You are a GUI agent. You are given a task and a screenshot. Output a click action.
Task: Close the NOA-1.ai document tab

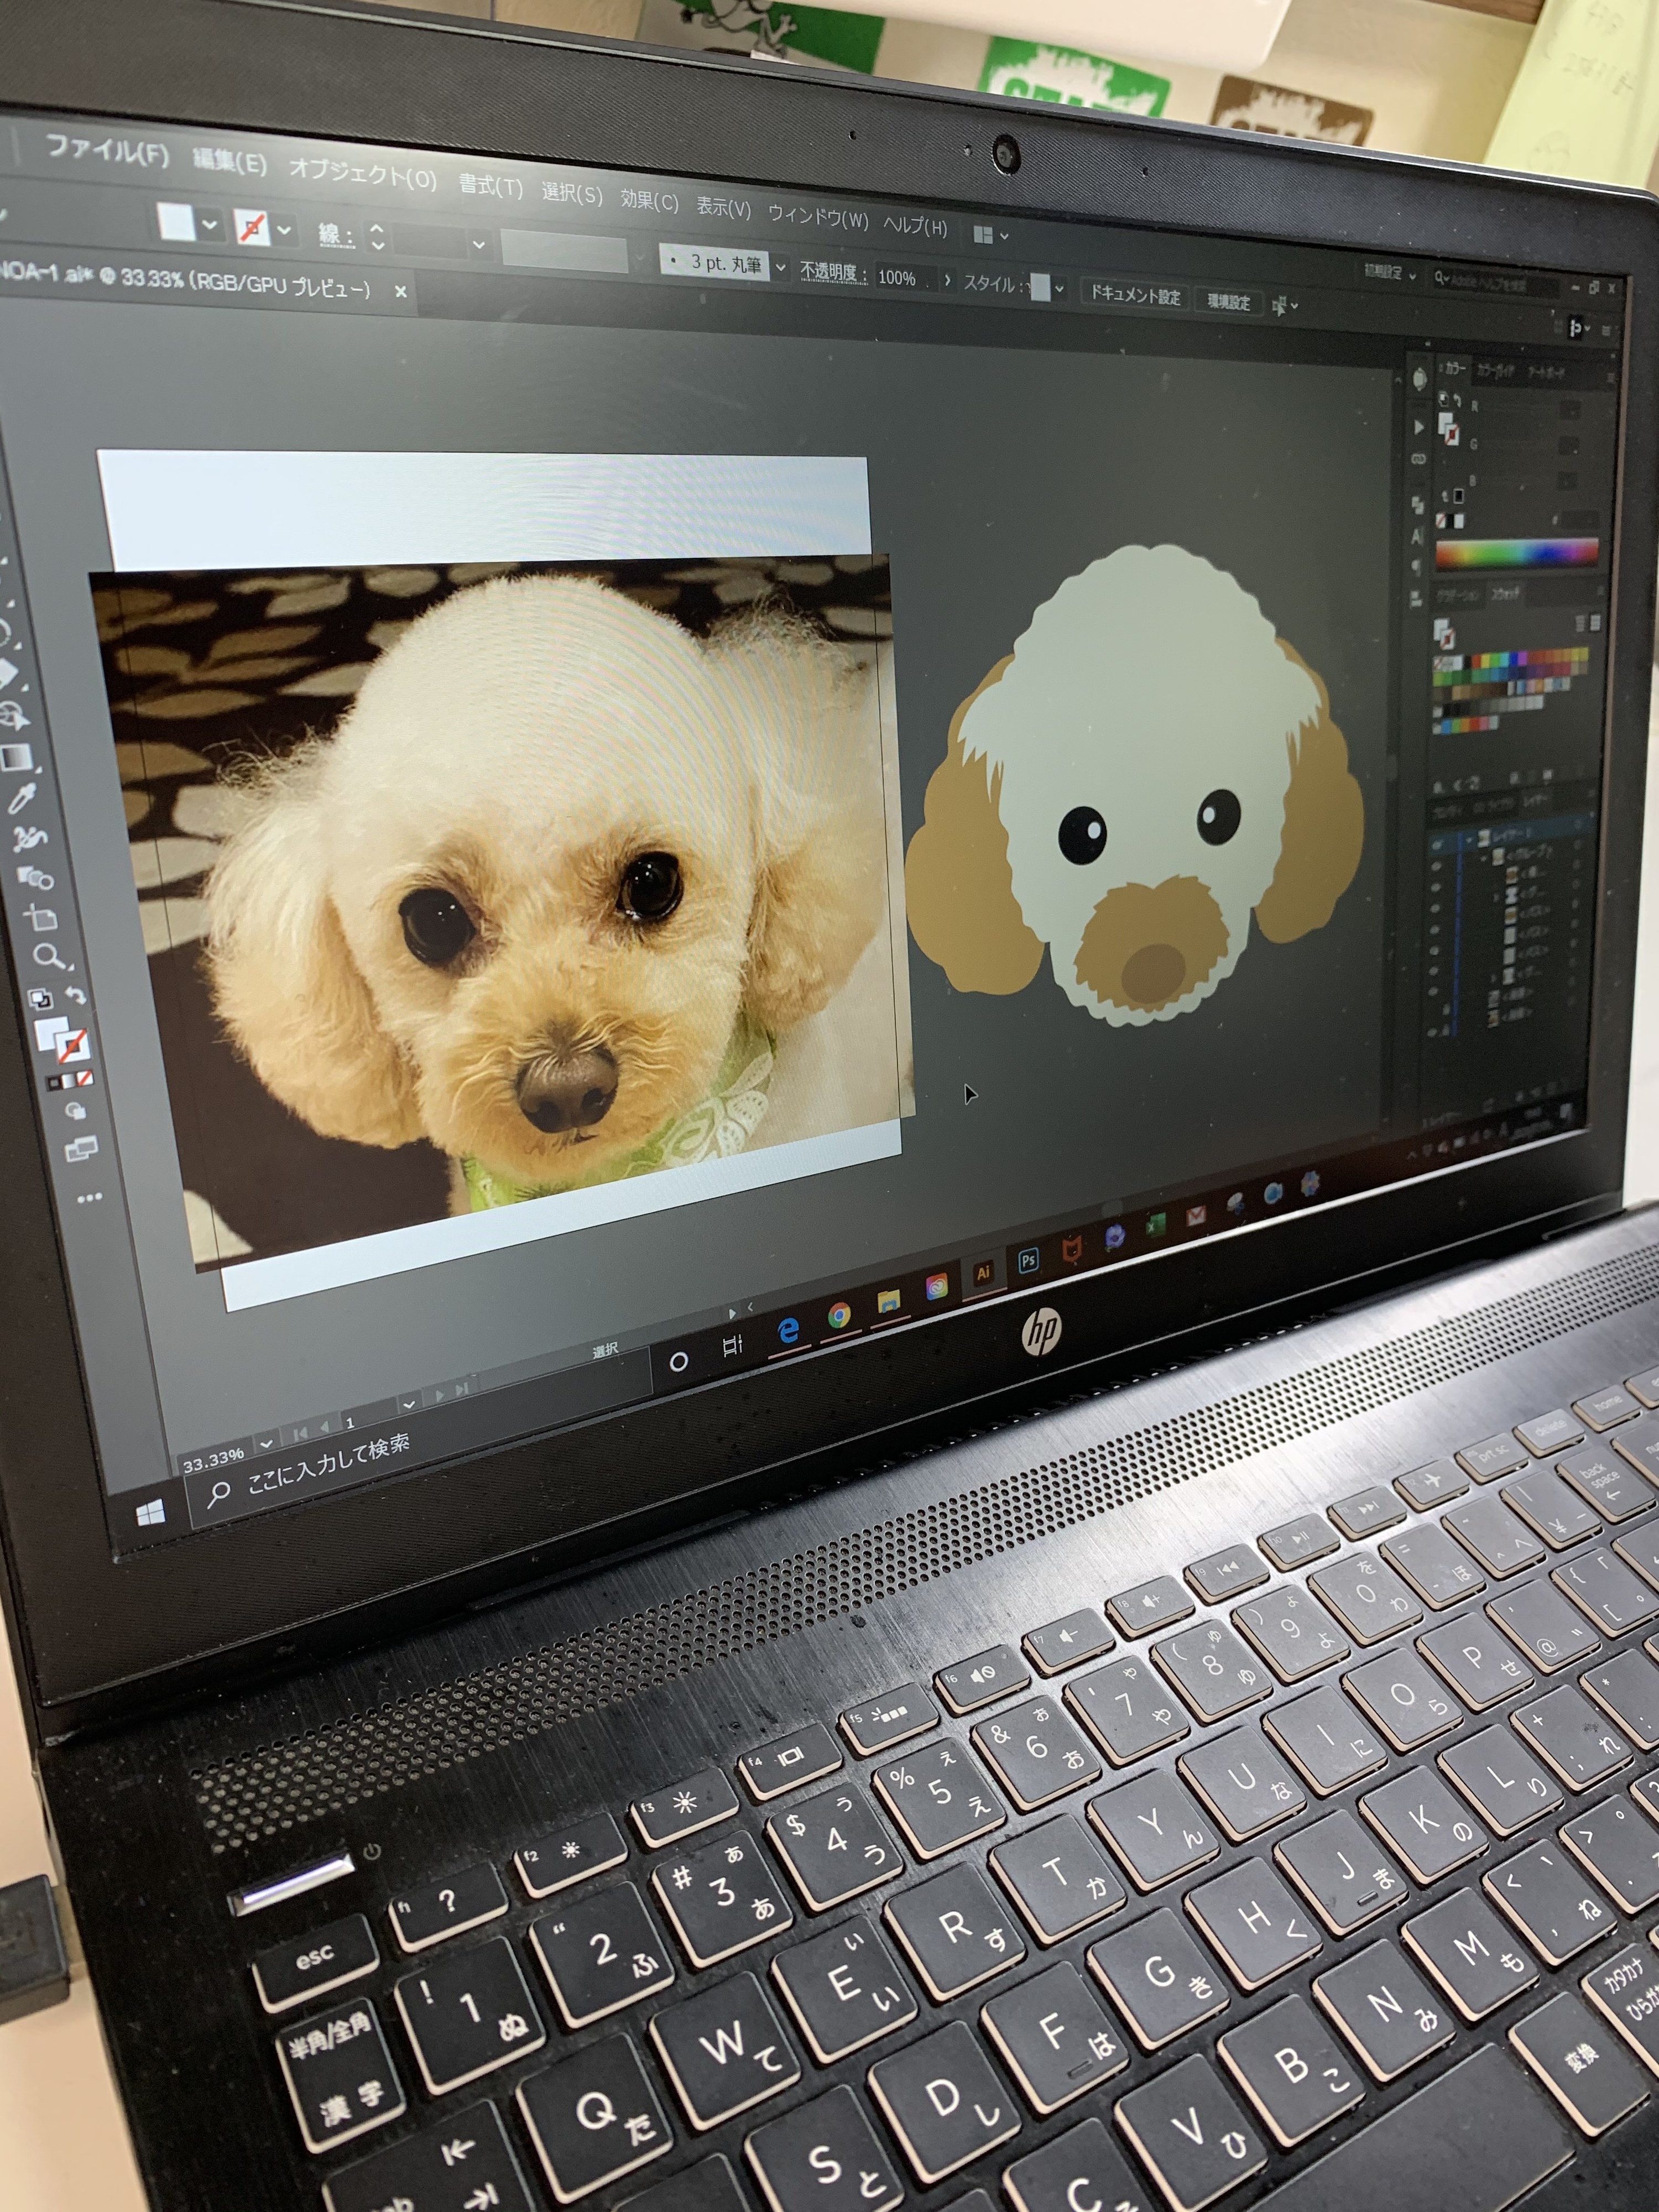tap(400, 292)
